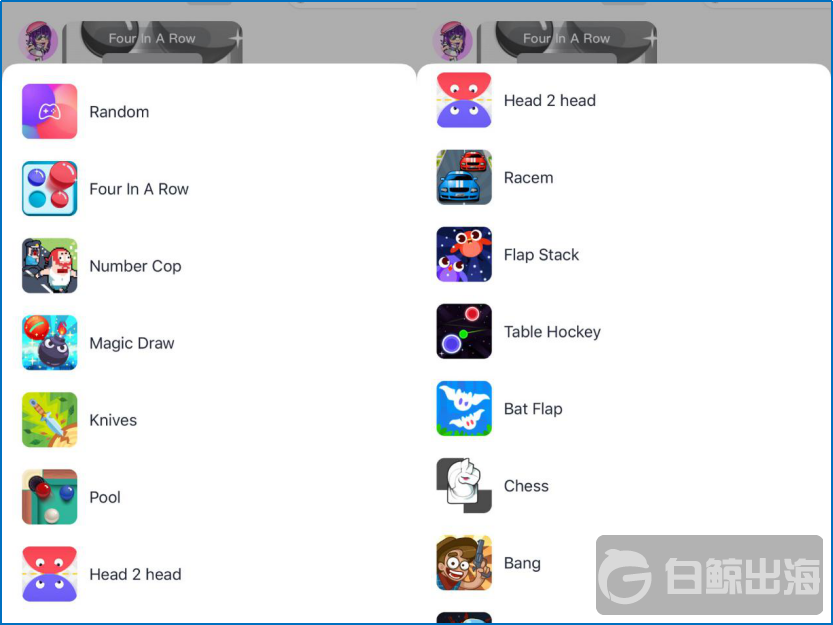Select the Table Hockey icon
The image size is (833, 625).
point(464,332)
